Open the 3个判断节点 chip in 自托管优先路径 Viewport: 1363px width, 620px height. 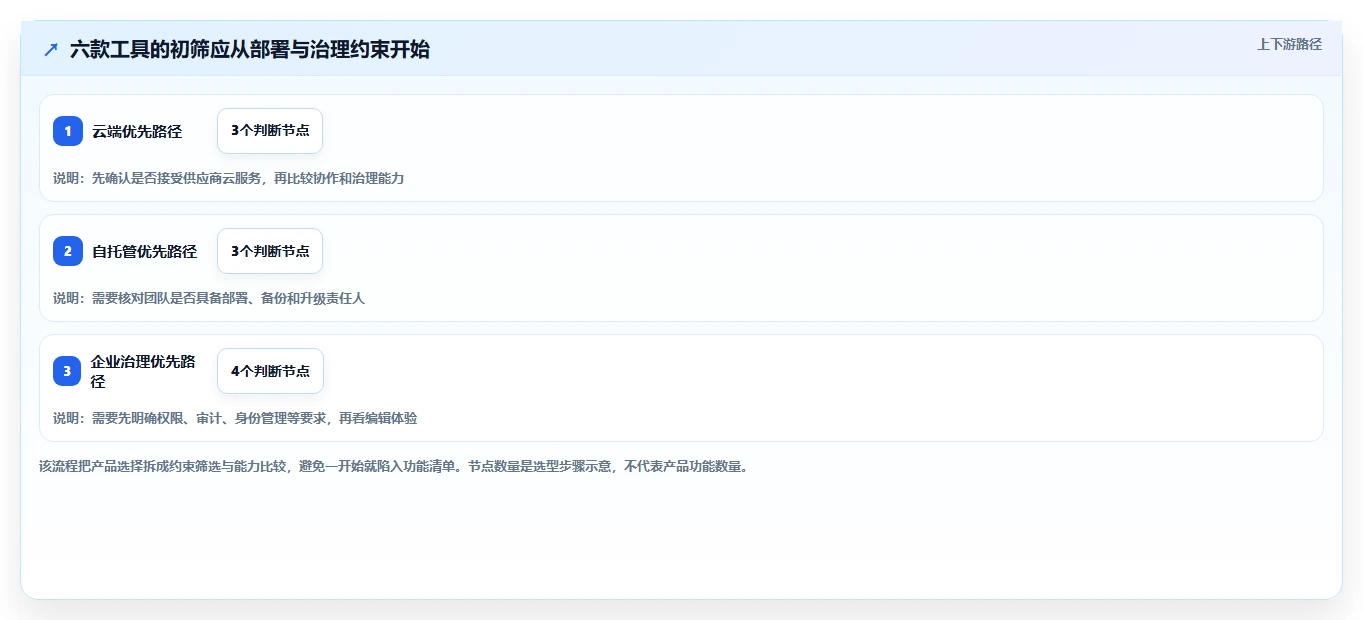pos(270,251)
